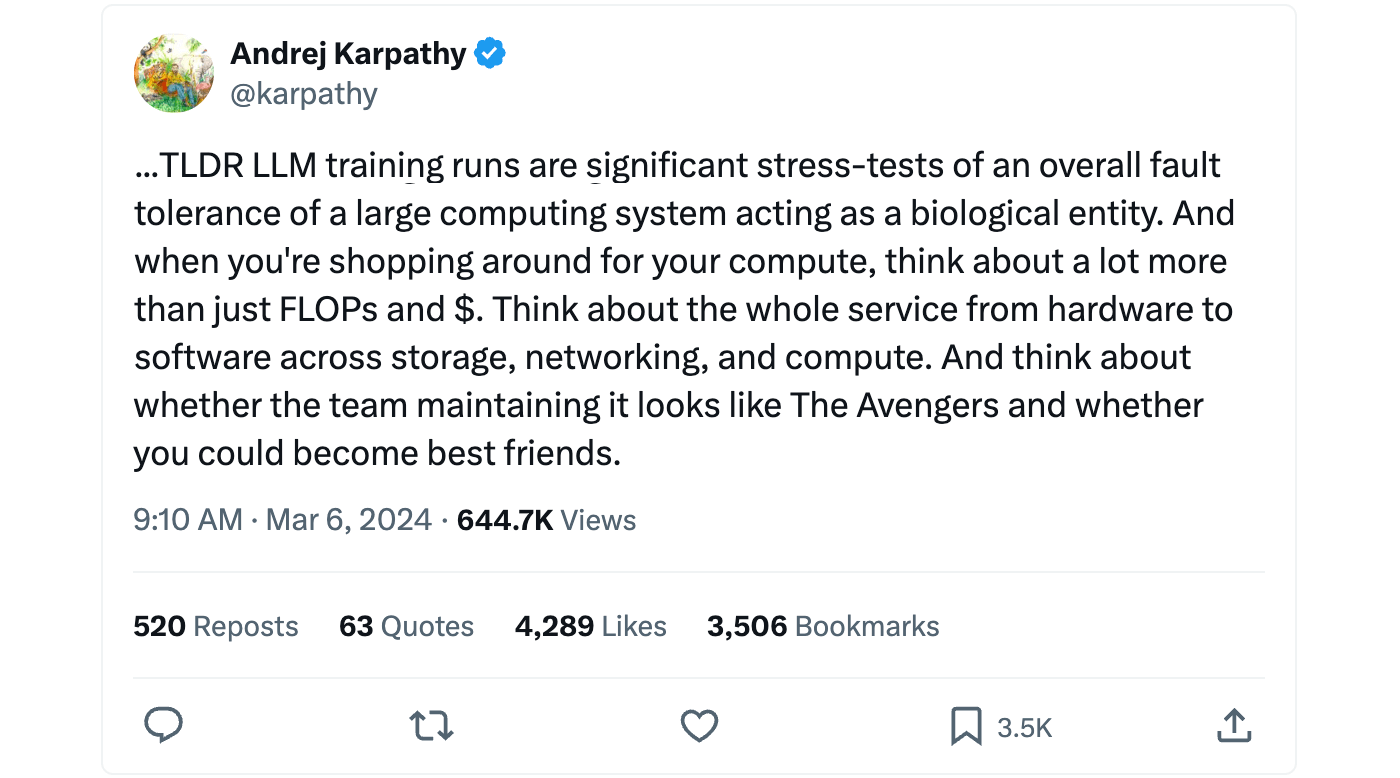
Task: Show the 520 Reposts list
Action: click(x=216, y=626)
